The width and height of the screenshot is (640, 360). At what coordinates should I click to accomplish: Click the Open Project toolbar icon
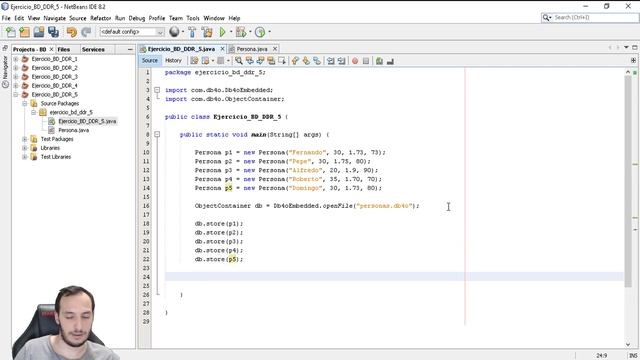coord(39,32)
